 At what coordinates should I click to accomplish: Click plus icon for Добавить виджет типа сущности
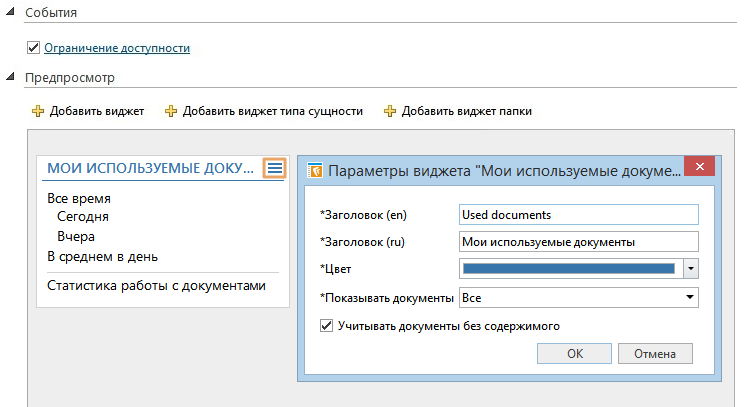click(x=171, y=111)
